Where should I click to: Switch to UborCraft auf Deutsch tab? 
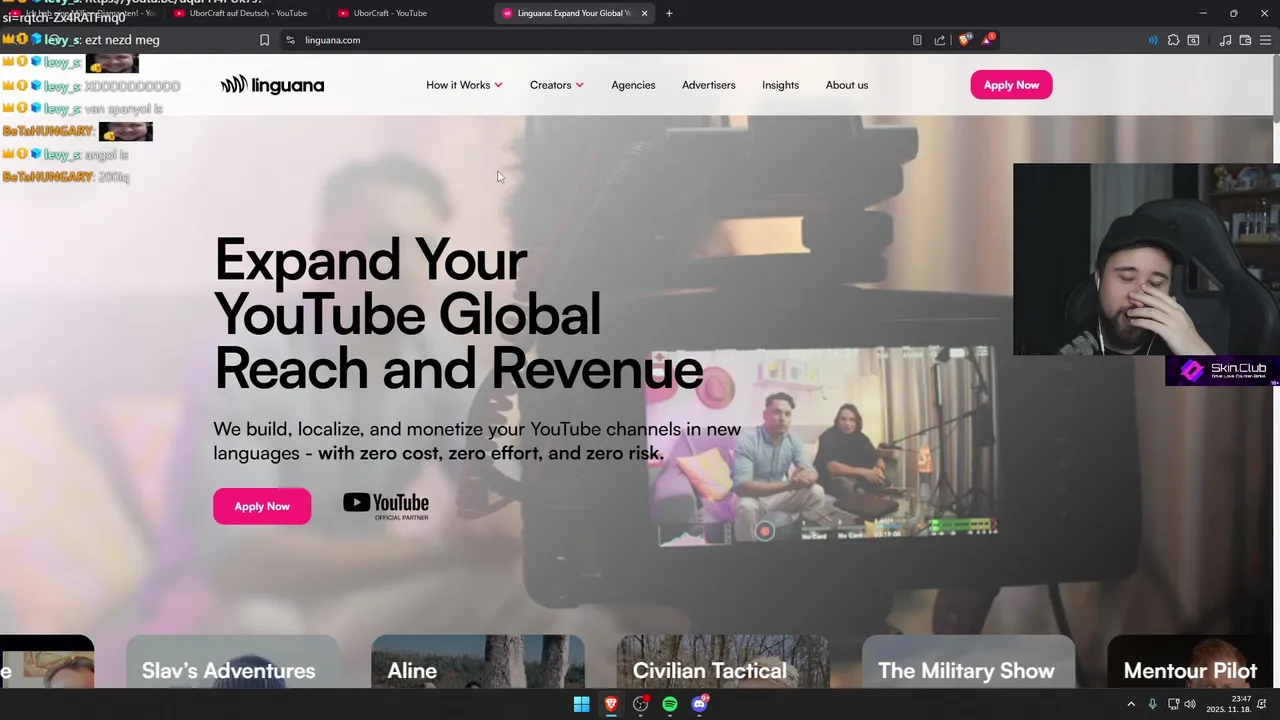[247, 13]
